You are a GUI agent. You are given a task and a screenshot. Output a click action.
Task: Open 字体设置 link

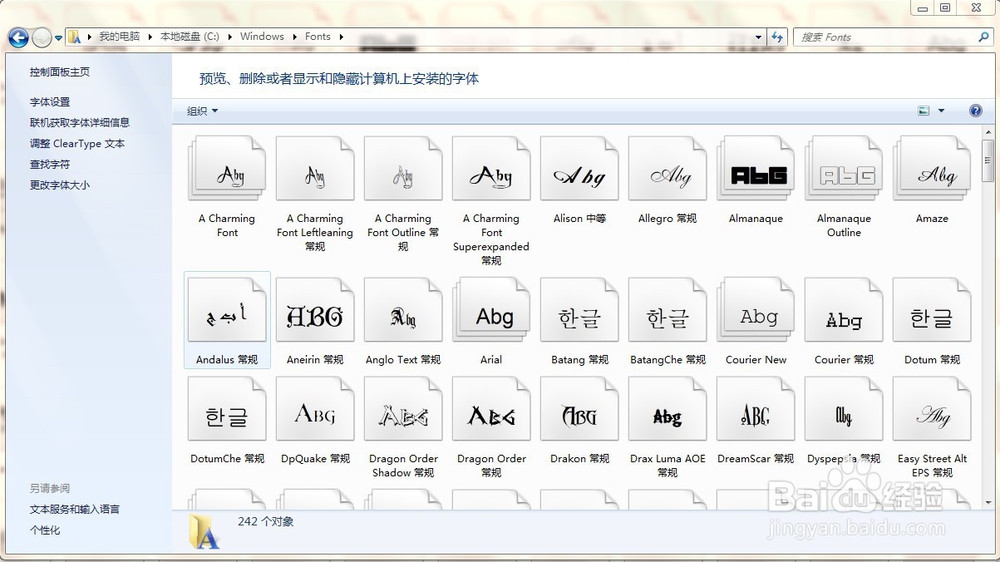click(x=50, y=102)
